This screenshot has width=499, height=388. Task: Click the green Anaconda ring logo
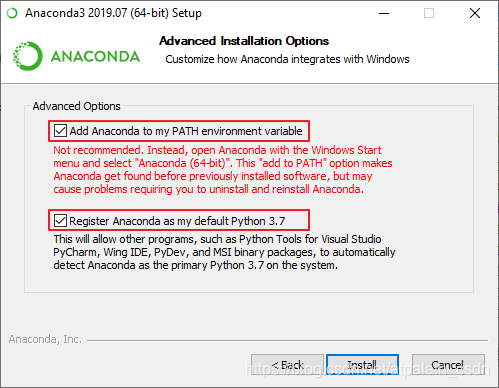coord(28,56)
